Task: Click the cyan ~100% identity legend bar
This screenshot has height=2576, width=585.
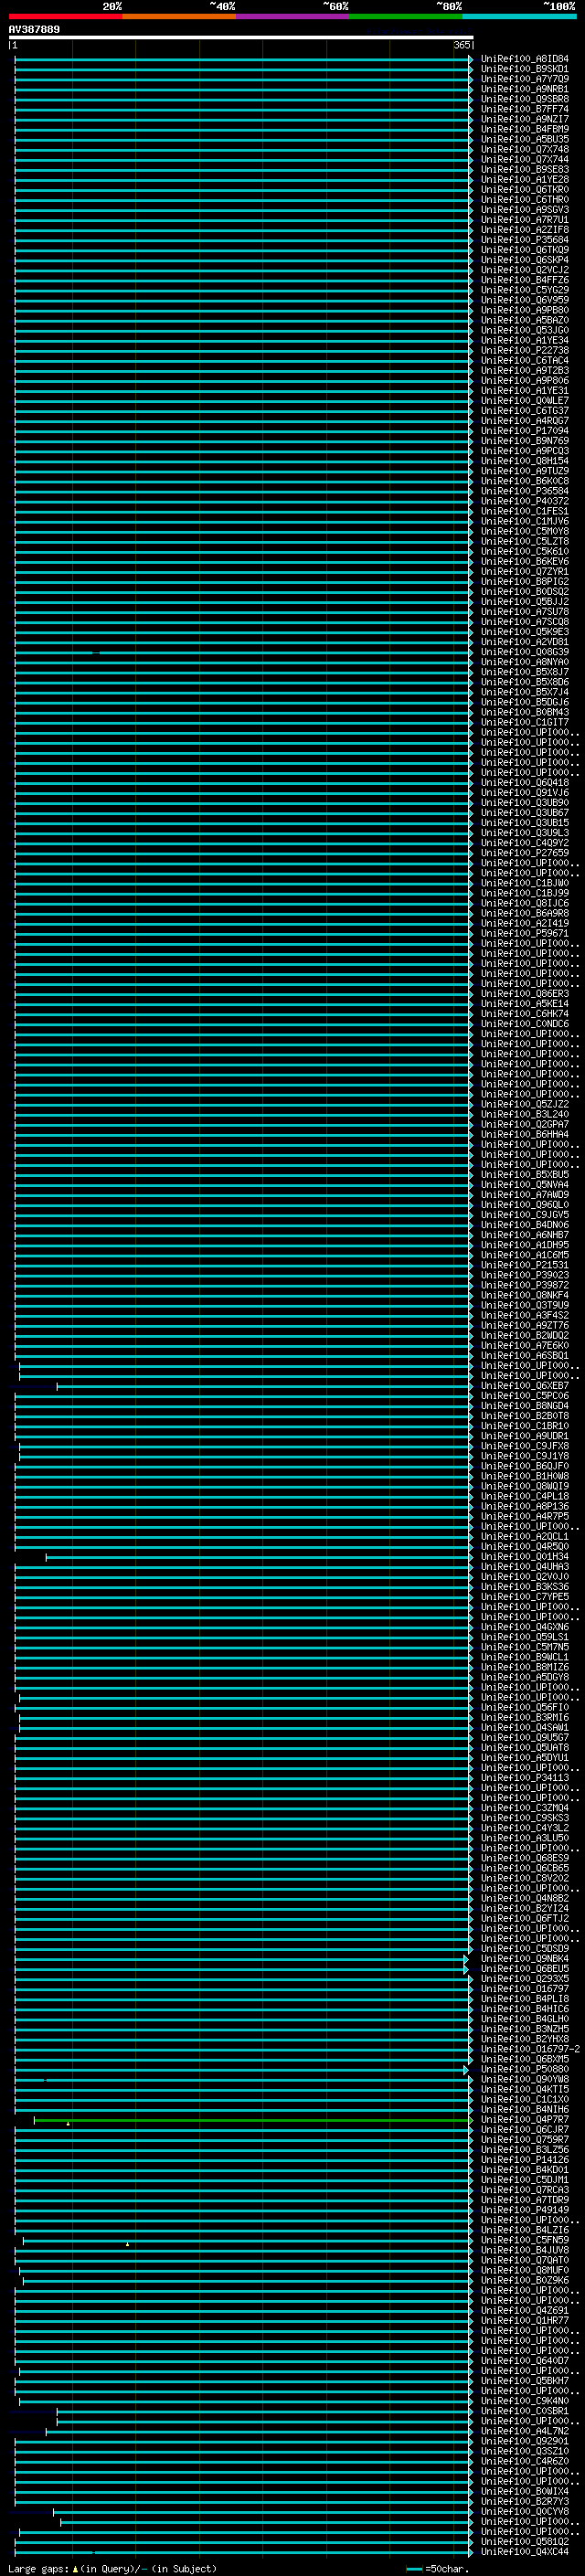Action: 519,16
